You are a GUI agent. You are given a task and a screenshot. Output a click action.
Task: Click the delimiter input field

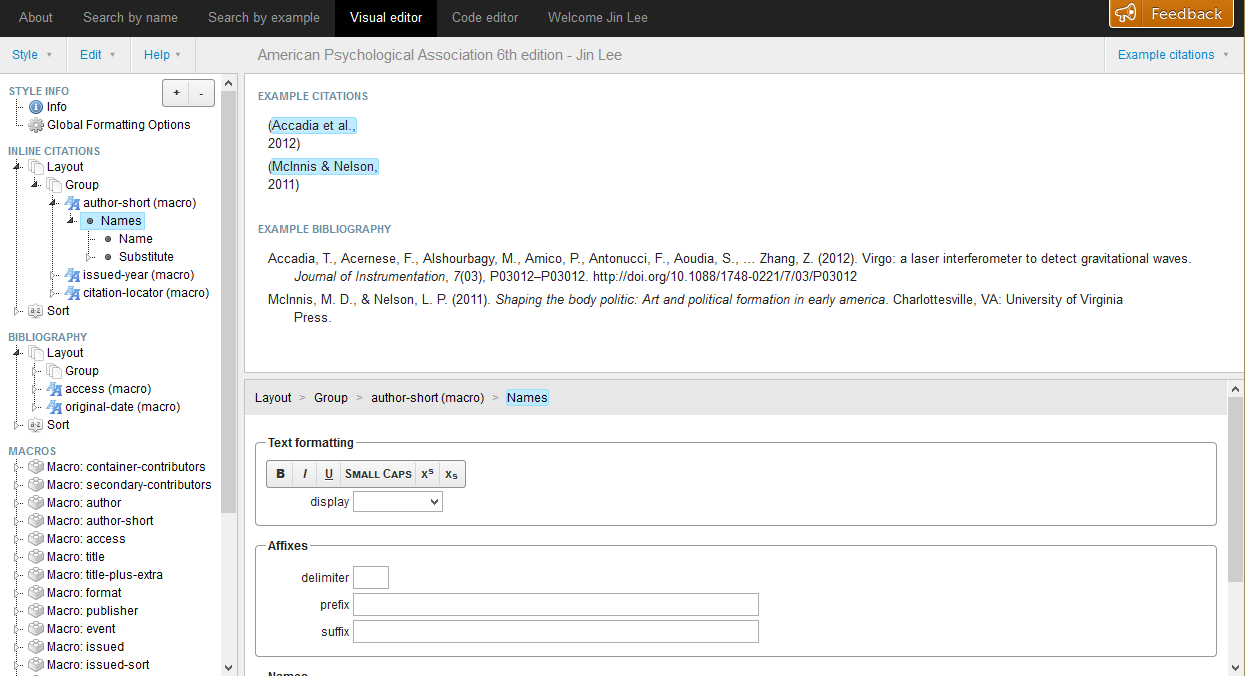tap(371, 577)
